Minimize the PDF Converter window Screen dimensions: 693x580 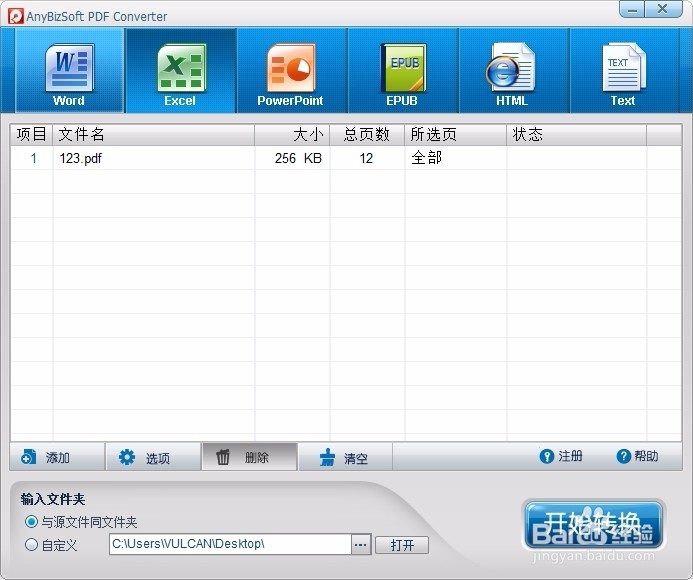tap(632, 9)
